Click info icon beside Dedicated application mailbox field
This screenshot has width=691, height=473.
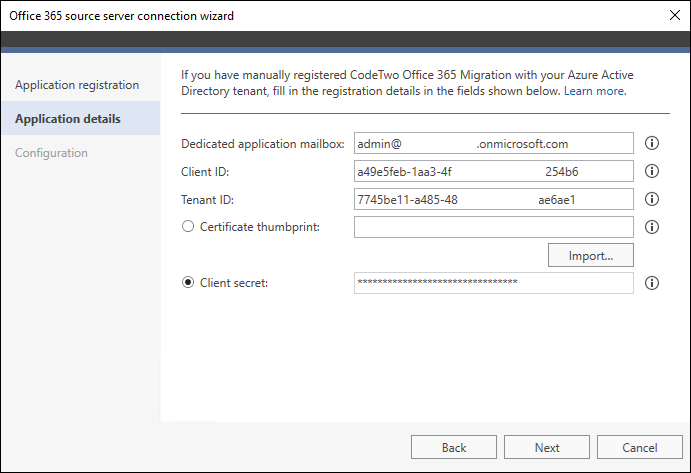(x=652, y=143)
